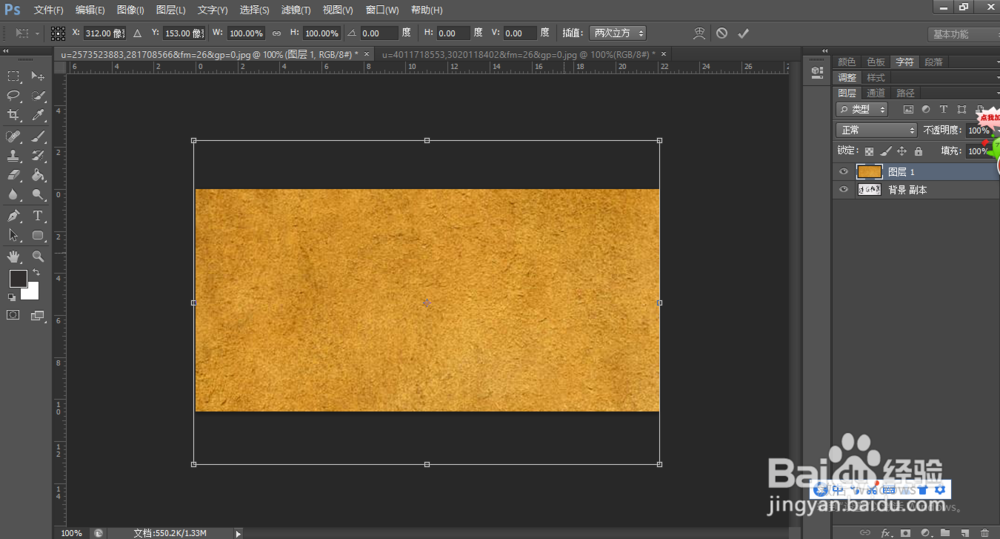This screenshot has height=539, width=1000.
Task: Choose the Pen tool
Action: tap(14, 216)
